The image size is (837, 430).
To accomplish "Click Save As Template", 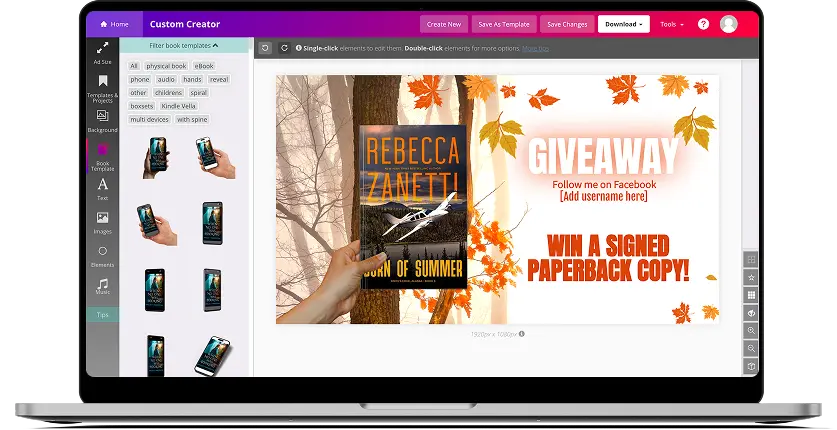I will click(504, 24).
